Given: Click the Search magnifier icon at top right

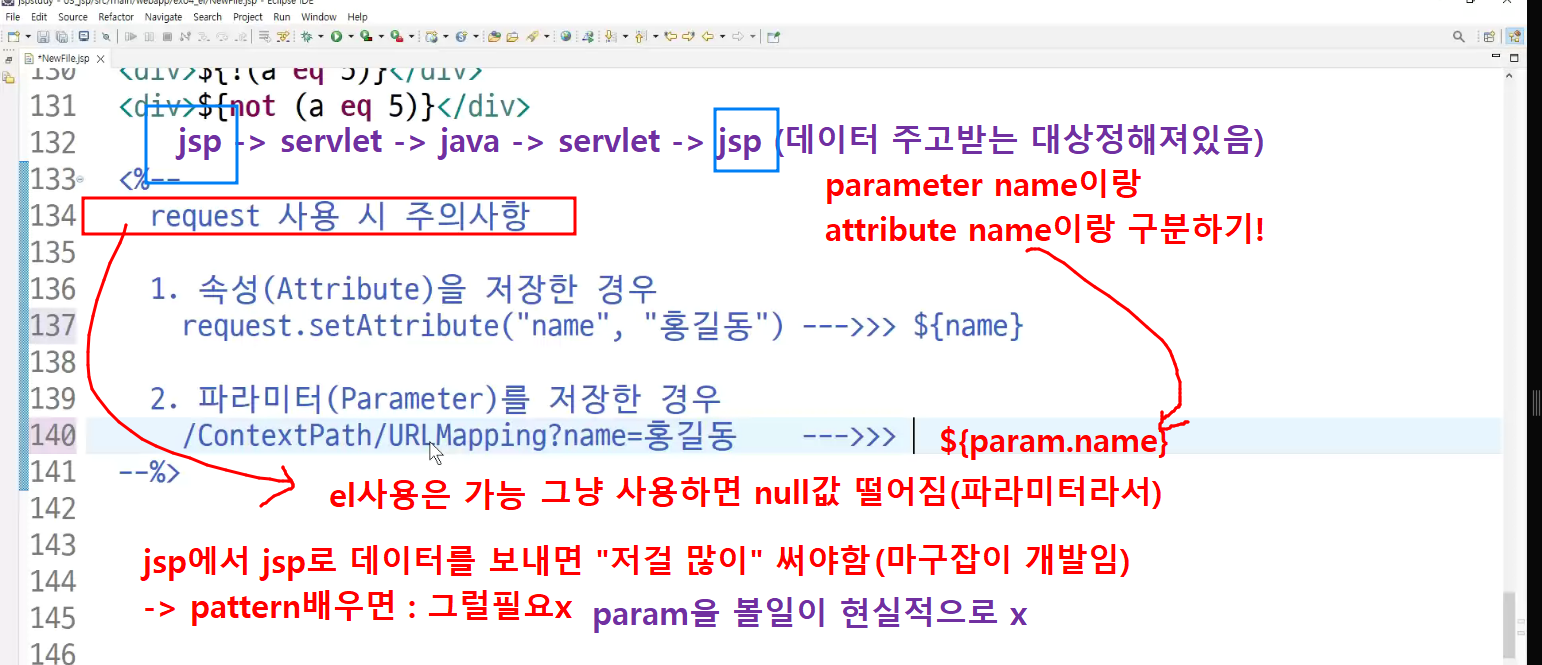Looking at the screenshot, I should pyautogui.click(x=1459, y=37).
